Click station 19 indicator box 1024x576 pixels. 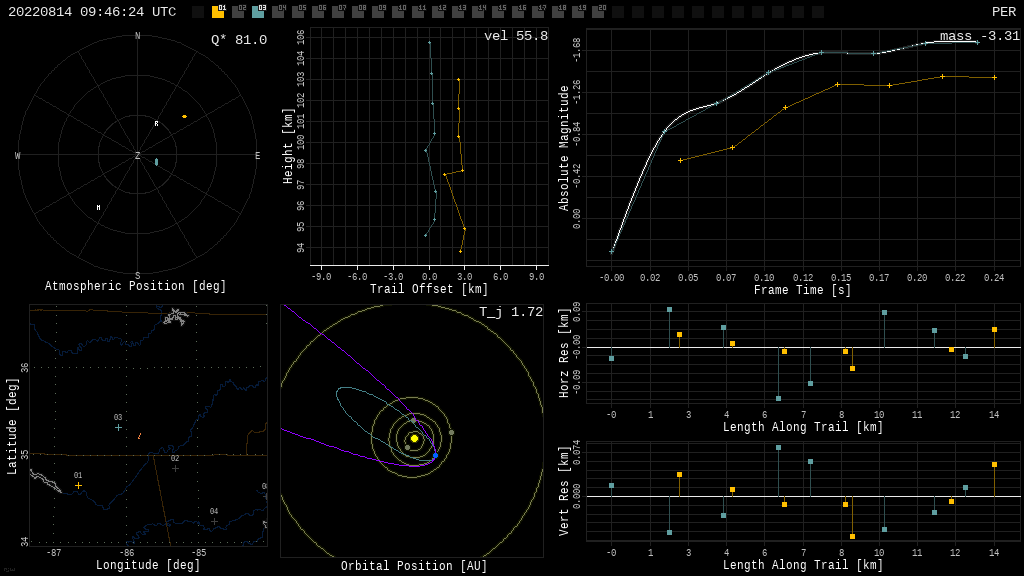point(579,11)
